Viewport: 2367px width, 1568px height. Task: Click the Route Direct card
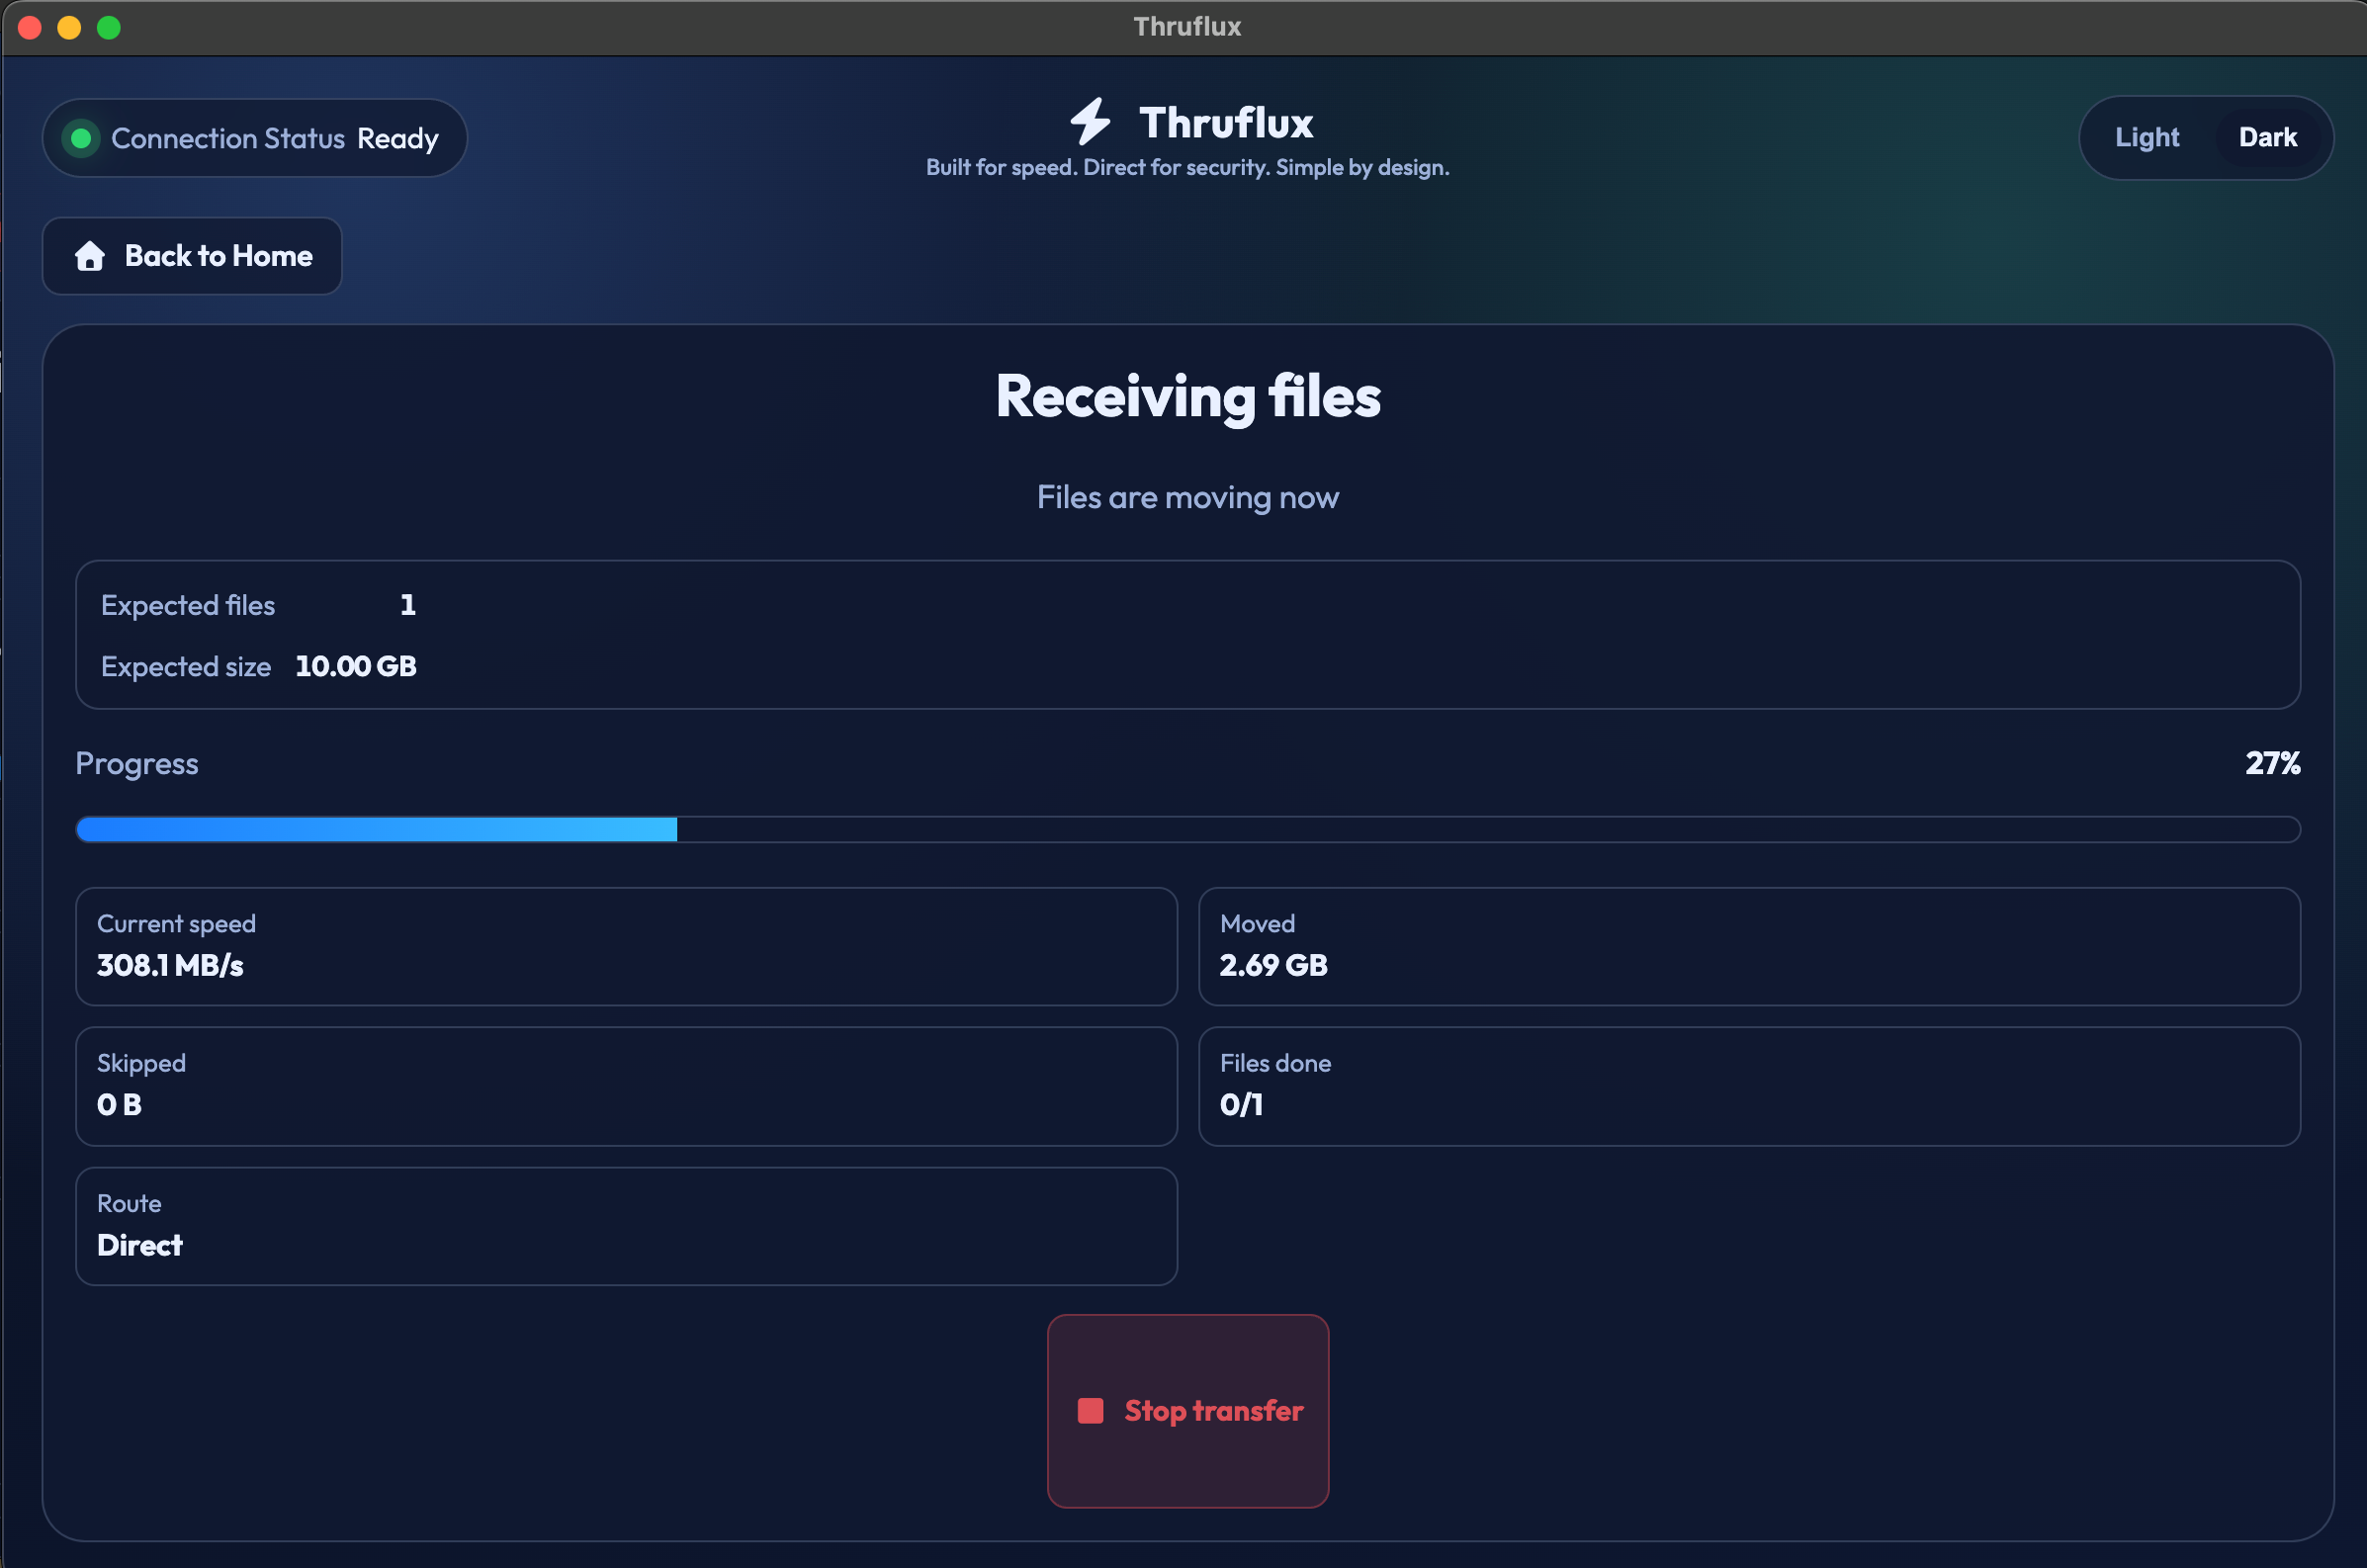[x=626, y=1226]
